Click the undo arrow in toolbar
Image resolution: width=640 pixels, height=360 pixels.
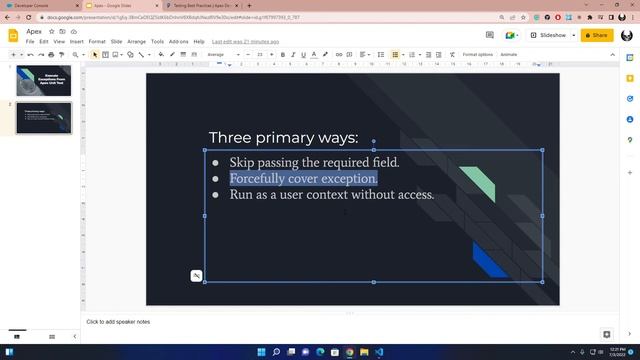point(30,54)
